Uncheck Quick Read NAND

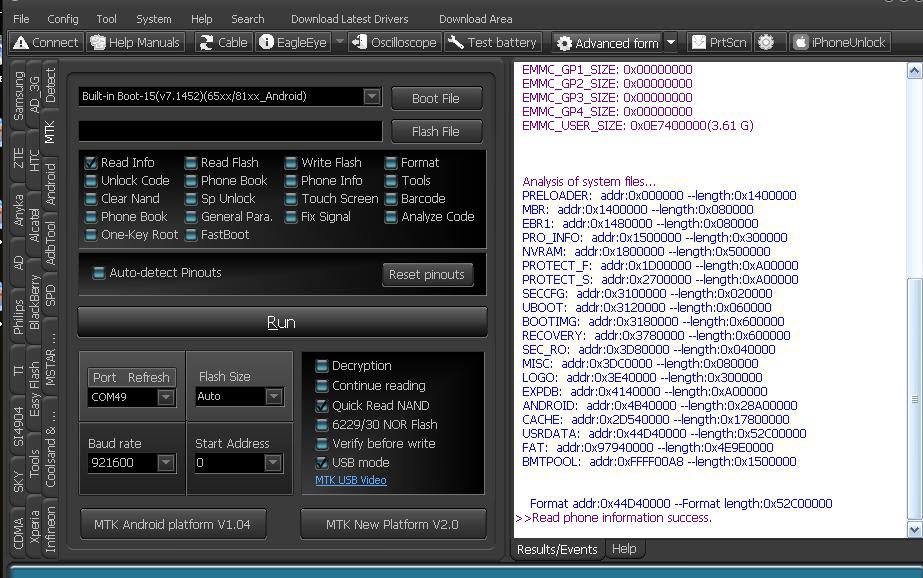(321, 406)
